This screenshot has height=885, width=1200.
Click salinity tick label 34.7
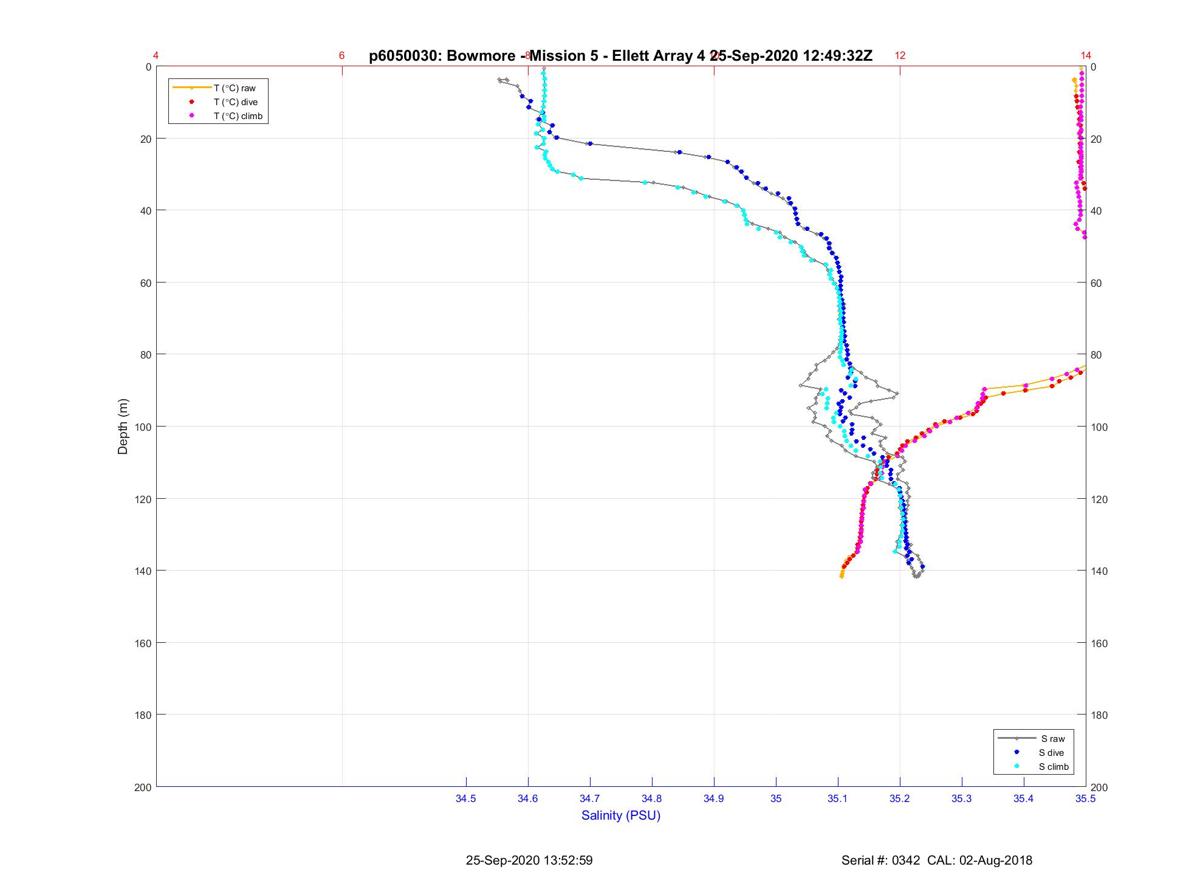(x=590, y=798)
